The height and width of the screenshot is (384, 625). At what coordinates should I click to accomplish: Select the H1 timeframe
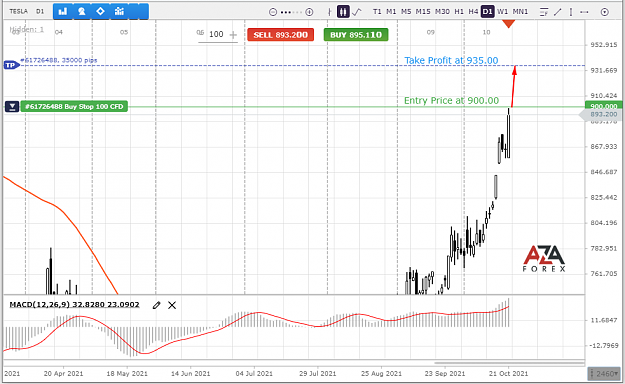tap(459, 12)
